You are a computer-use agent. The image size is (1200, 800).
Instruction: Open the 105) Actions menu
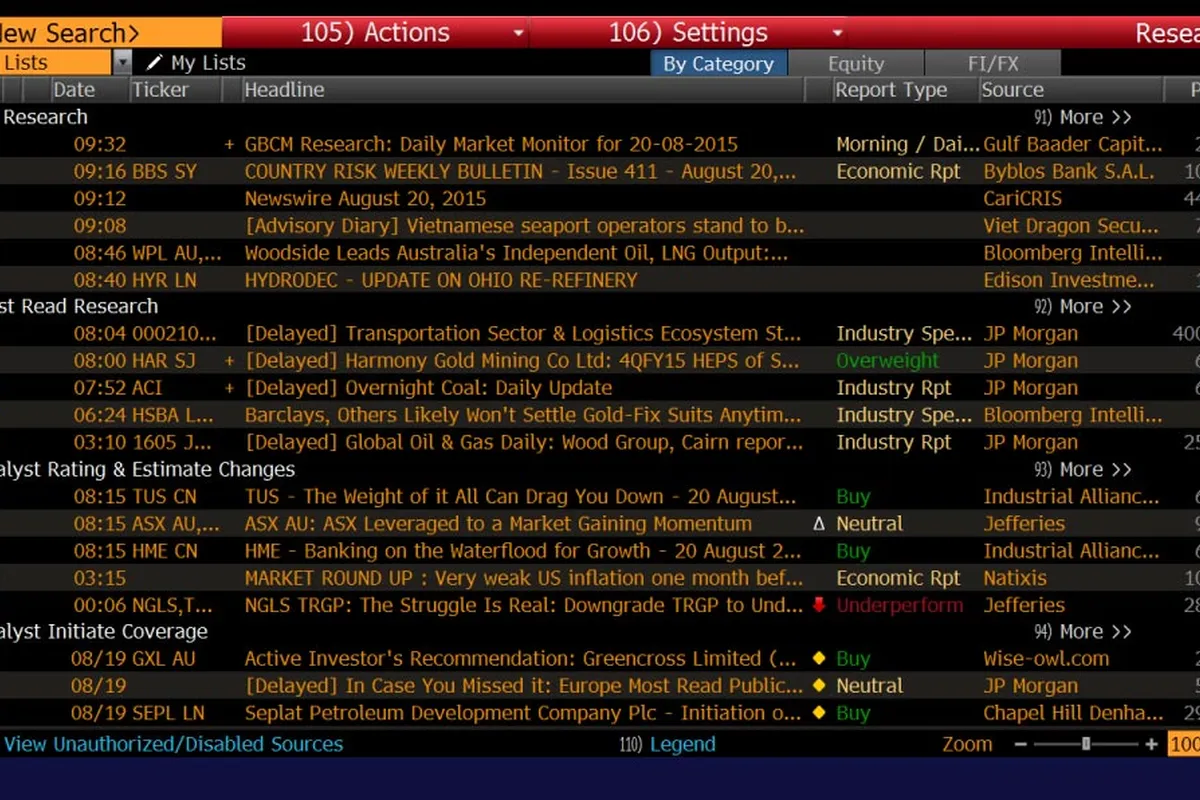(x=374, y=32)
